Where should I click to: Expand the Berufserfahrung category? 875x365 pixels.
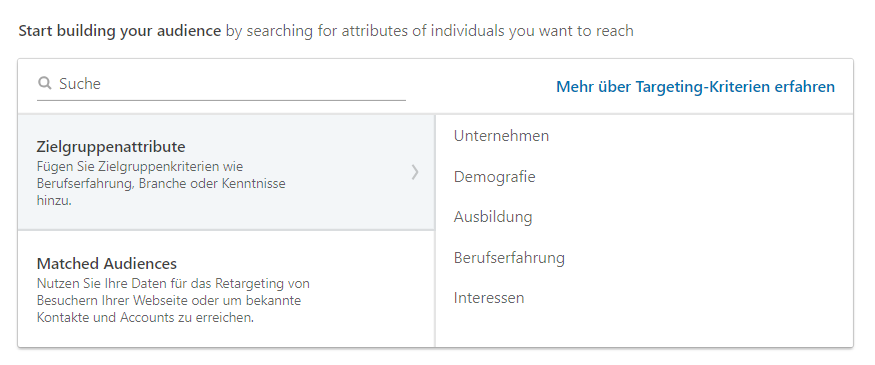509,257
